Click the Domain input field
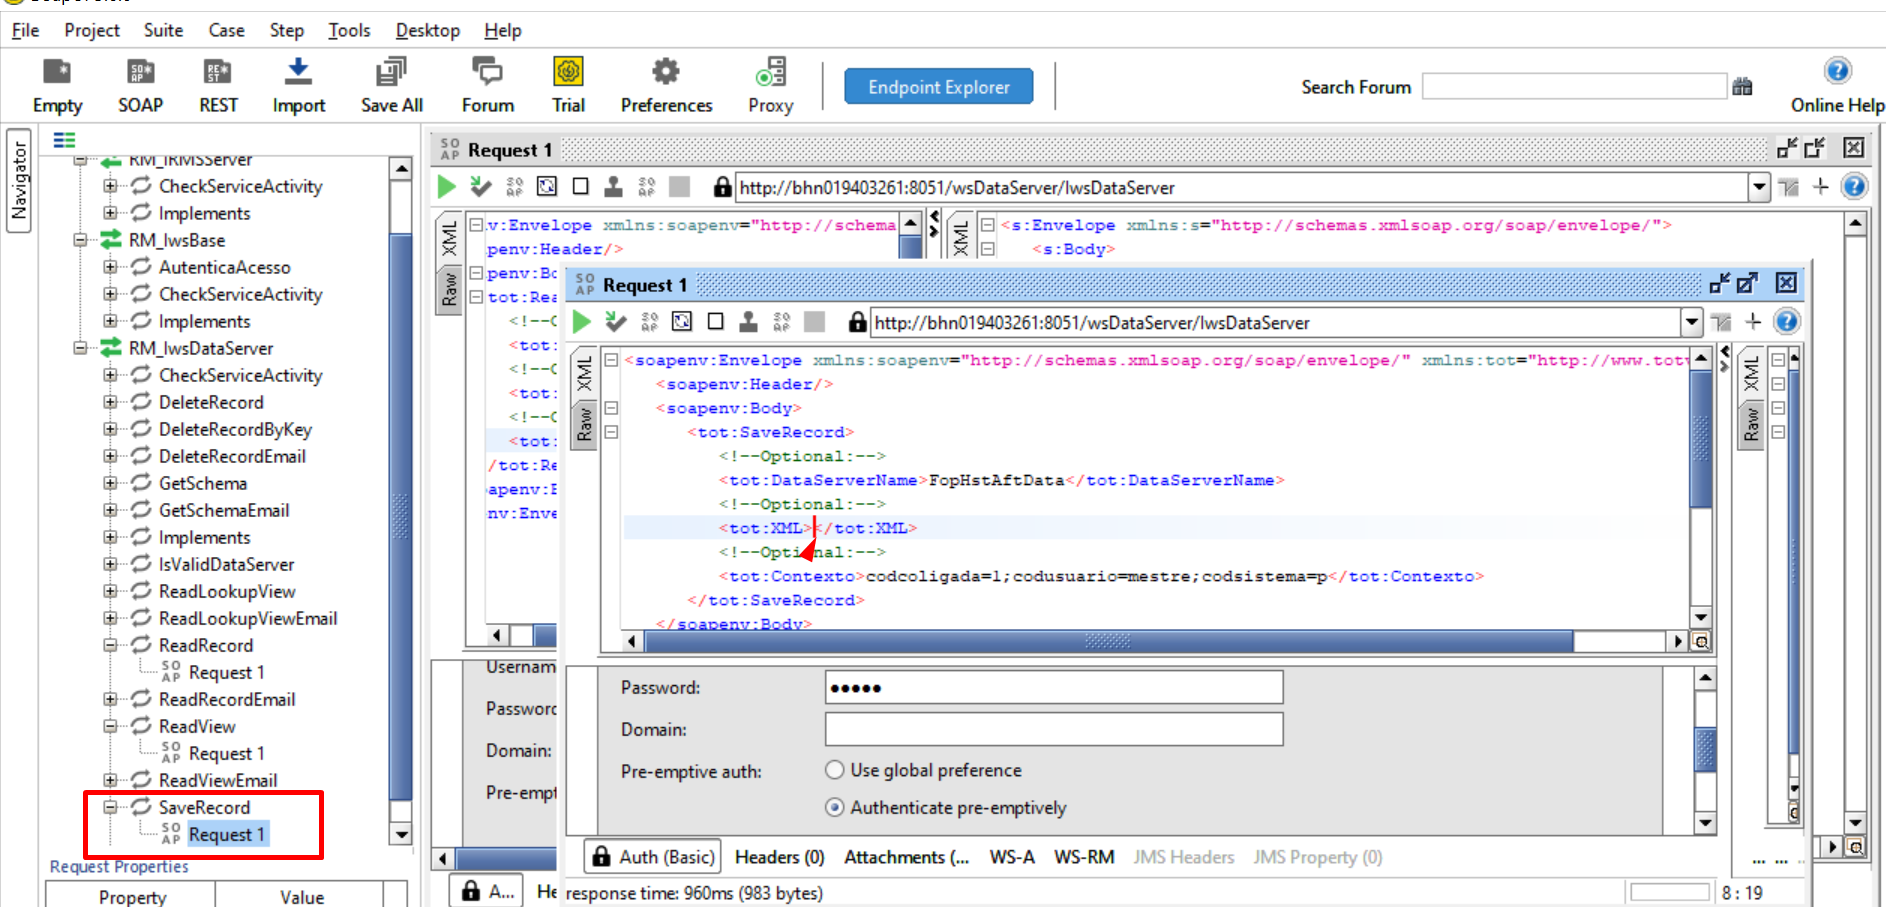Screen dimensions: 1886x907 1054,729
